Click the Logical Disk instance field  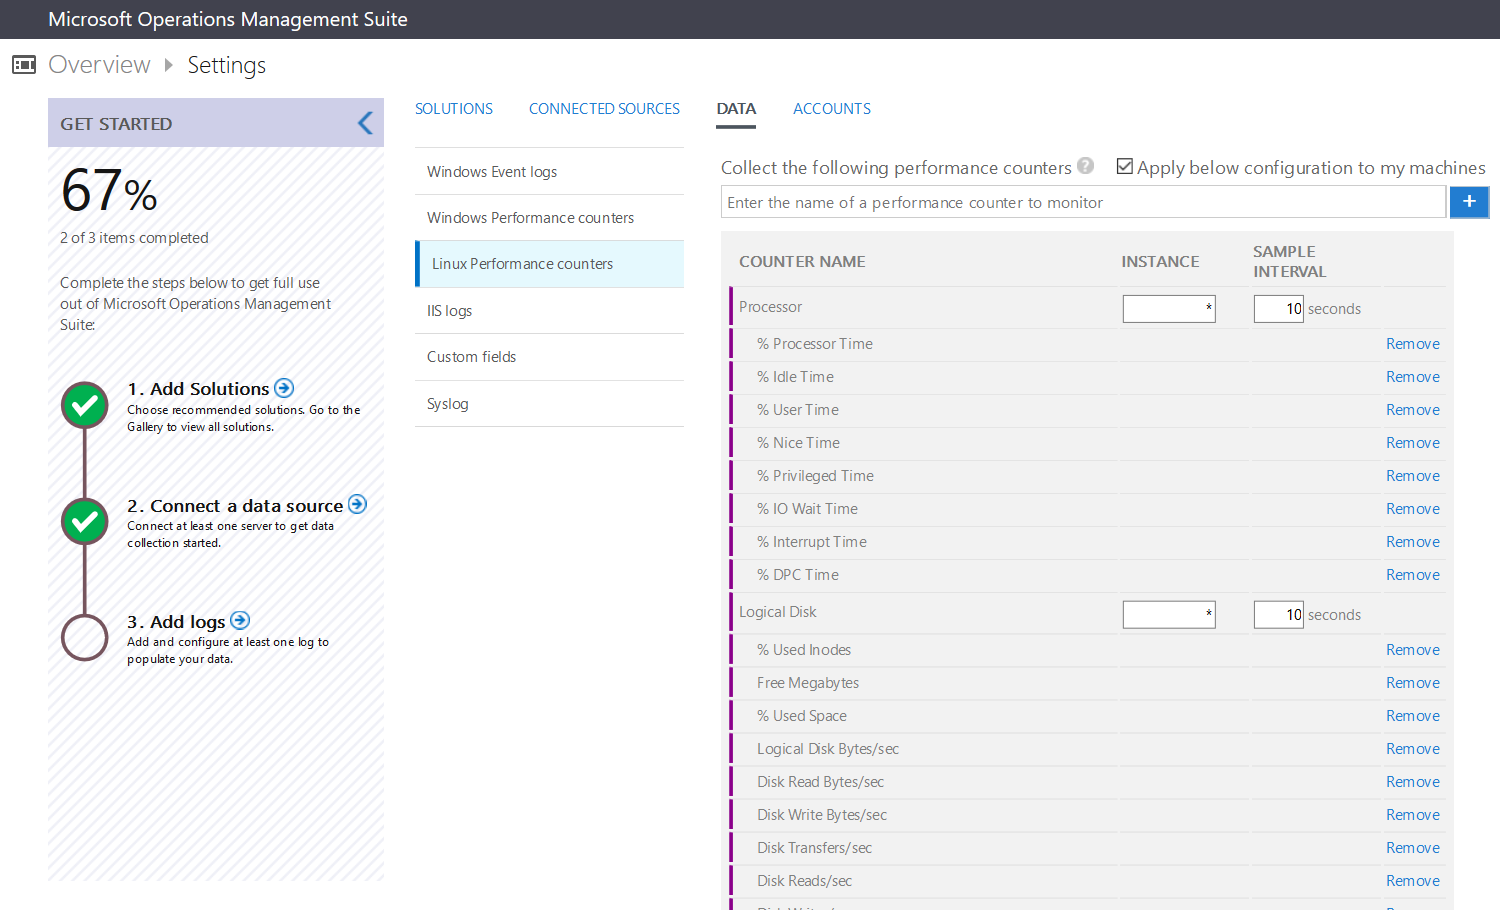coord(1169,614)
